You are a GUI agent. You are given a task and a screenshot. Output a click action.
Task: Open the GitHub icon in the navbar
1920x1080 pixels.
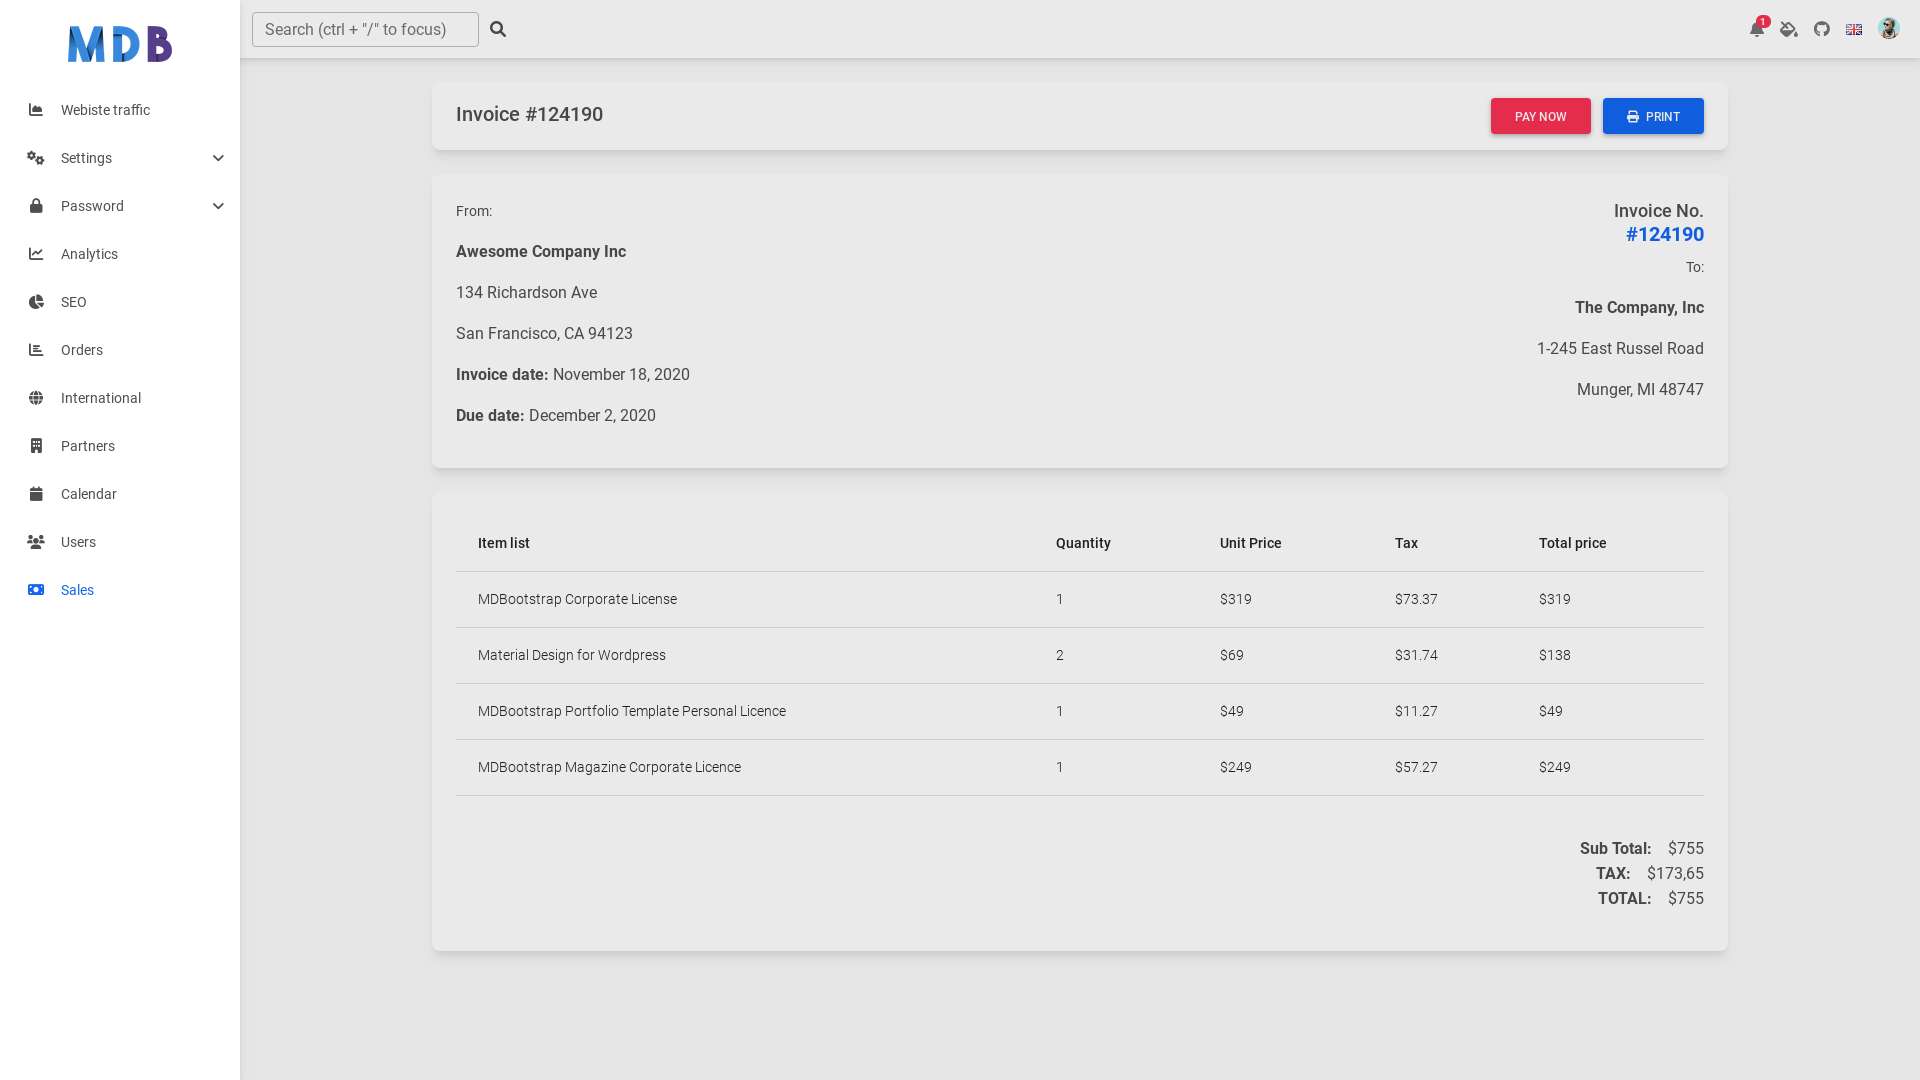tap(1821, 29)
